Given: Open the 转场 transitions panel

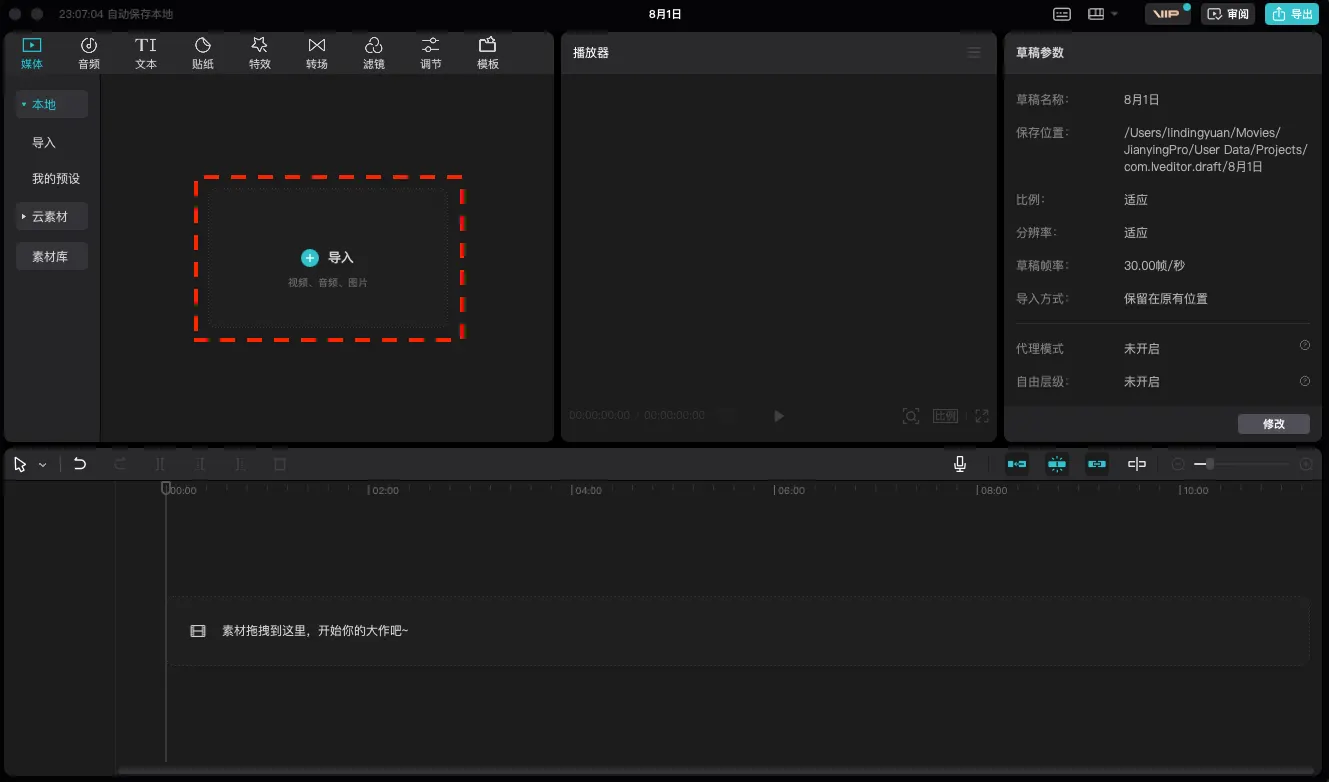Looking at the screenshot, I should tap(317, 54).
